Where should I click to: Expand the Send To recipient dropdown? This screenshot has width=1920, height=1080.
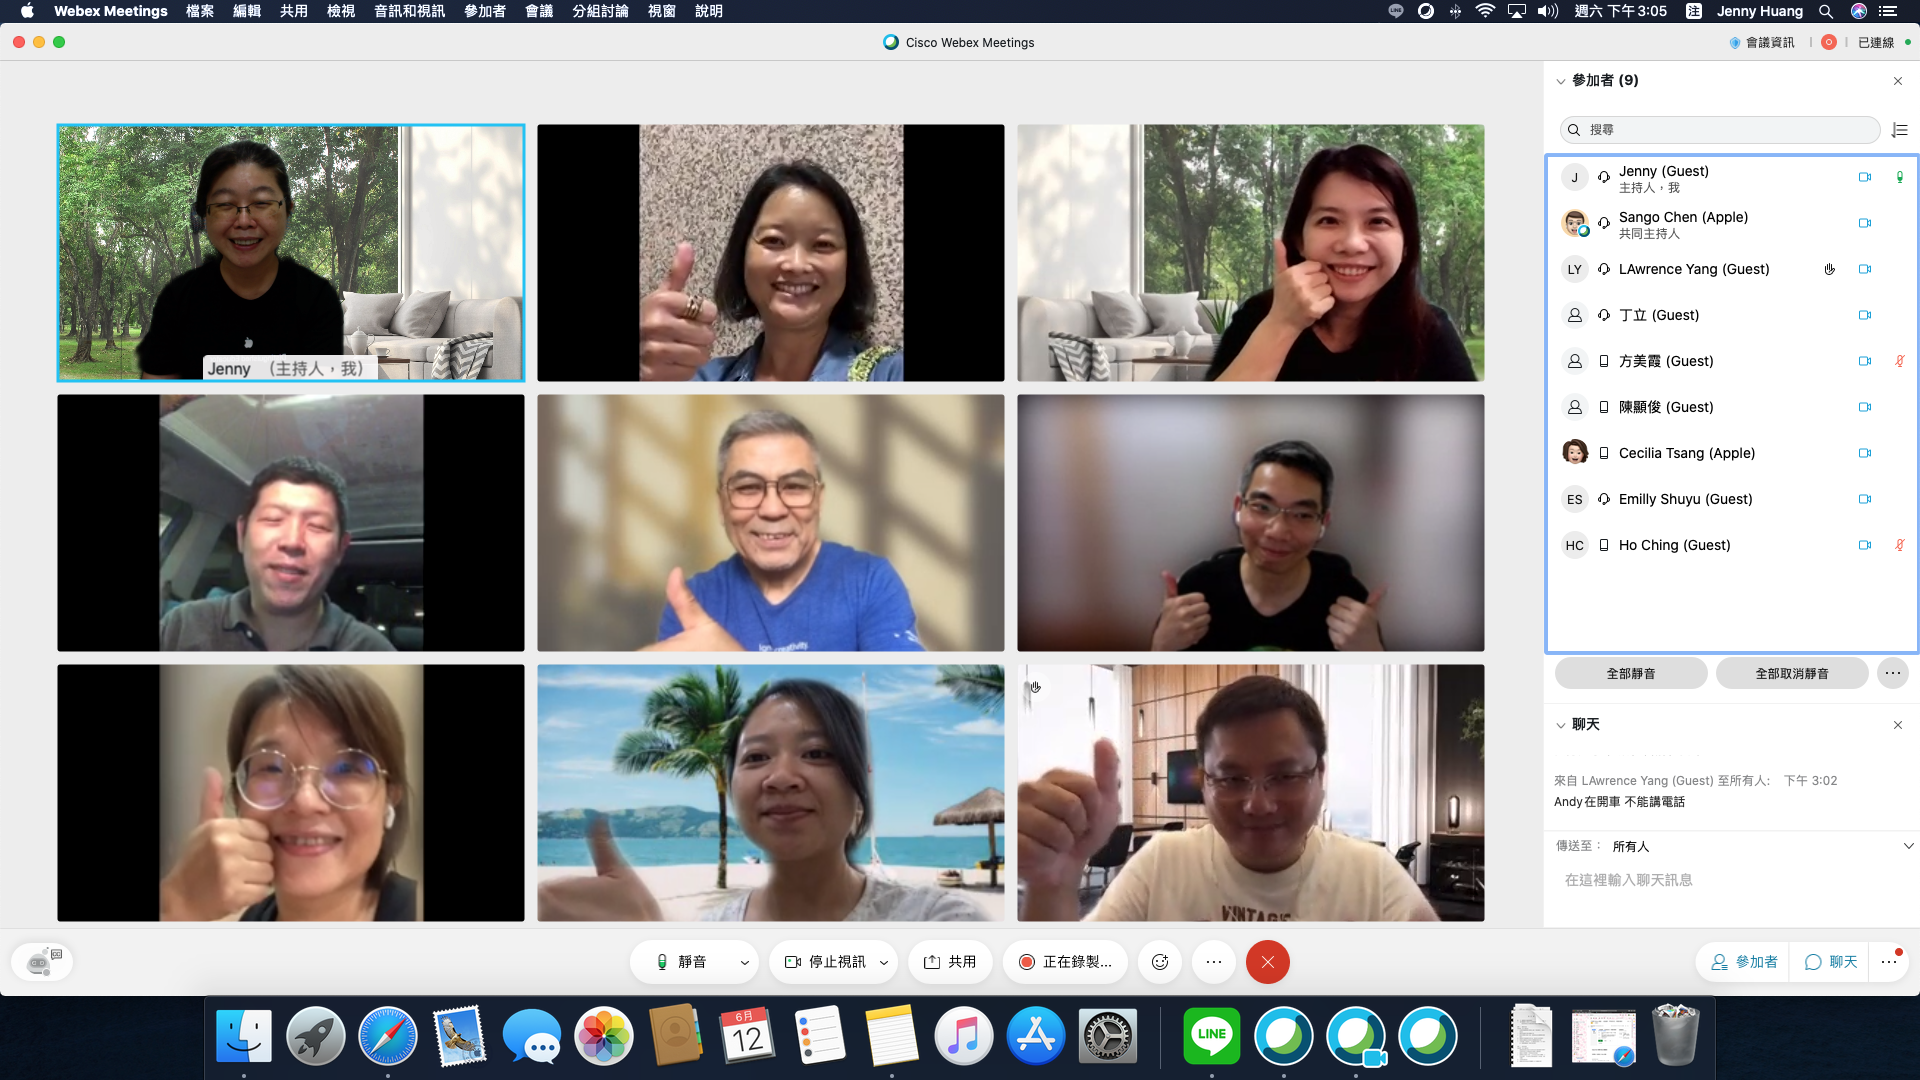pyautogui.click(x=1908, y=846)
